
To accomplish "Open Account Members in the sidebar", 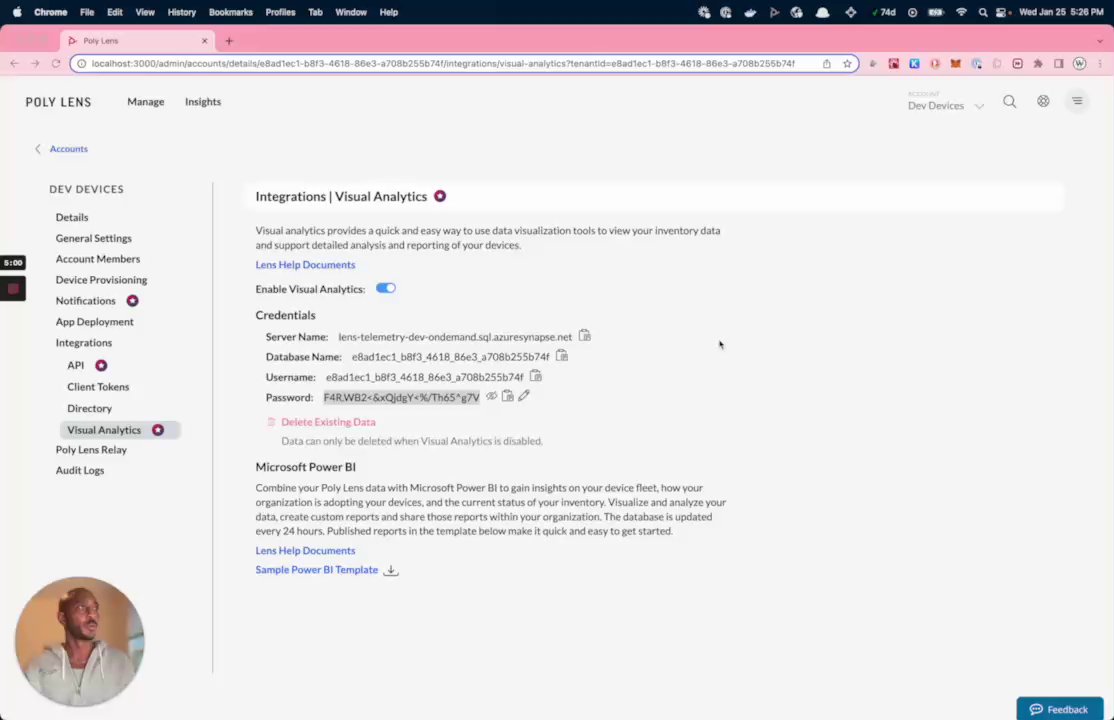I will [x=97, y=259].
